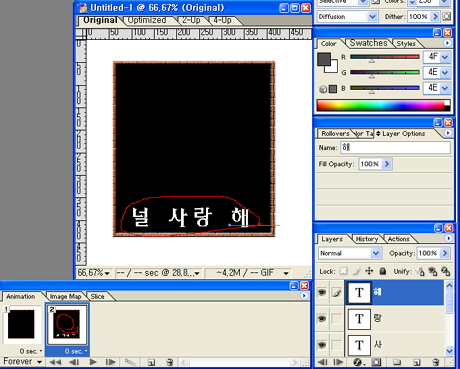Toggle visibility of the 해 layer
The width and height of the screenshot is (460, 369).
(322, 293)
